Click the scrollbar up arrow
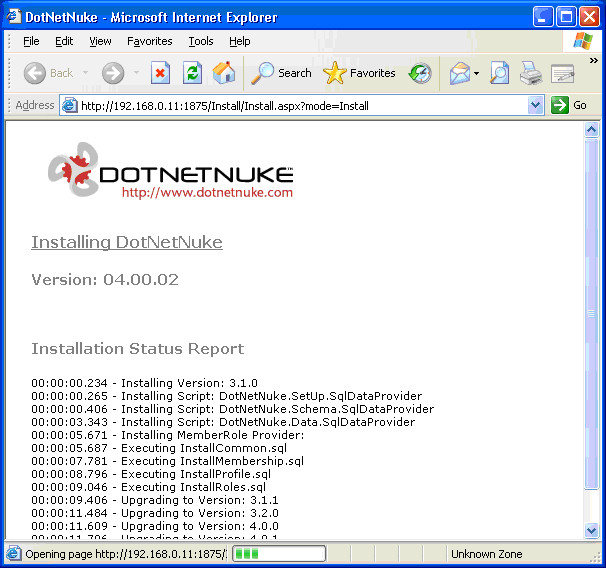606x568 pixels. click(591, 129)
